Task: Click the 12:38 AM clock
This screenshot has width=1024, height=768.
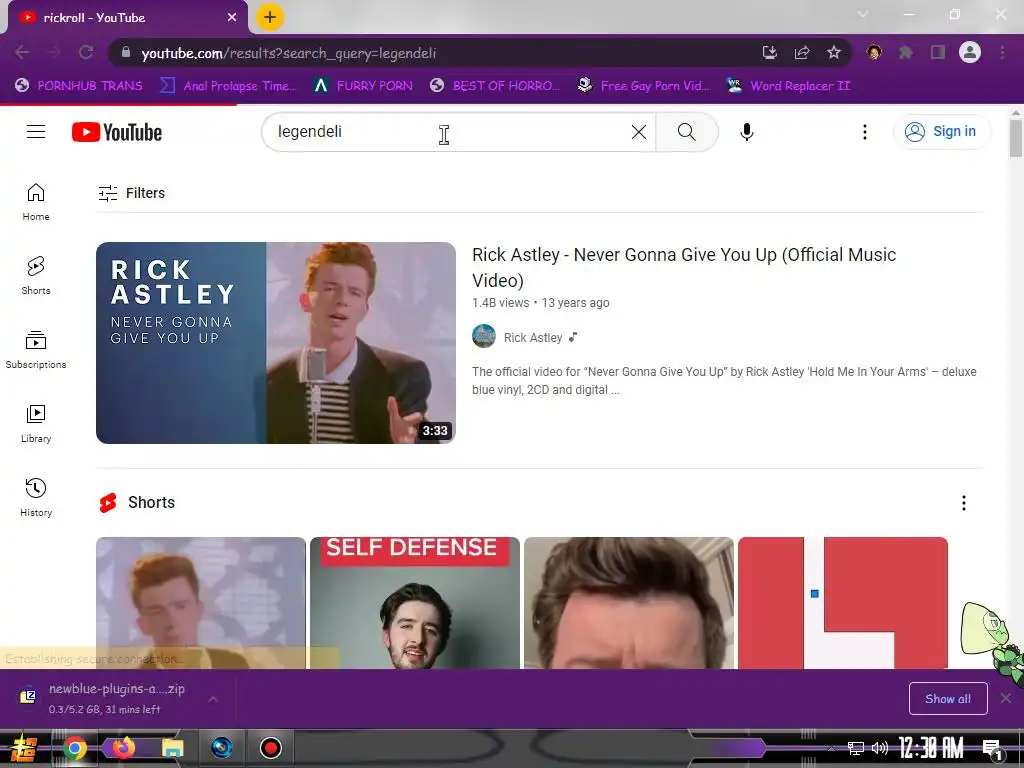Action: coord(931,748)
